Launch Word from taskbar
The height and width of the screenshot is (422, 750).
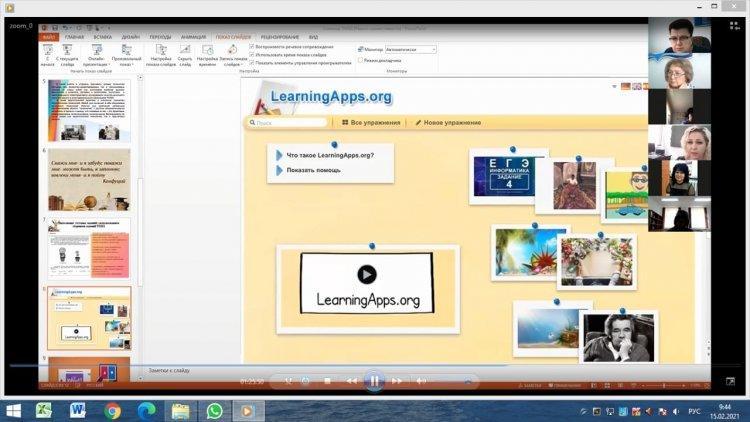77,411
